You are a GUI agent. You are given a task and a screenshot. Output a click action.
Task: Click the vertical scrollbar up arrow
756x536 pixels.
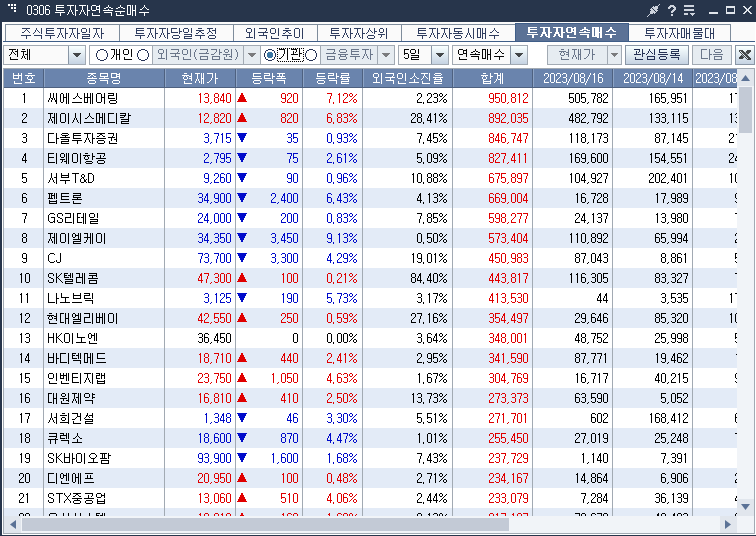tap(745, 78)
